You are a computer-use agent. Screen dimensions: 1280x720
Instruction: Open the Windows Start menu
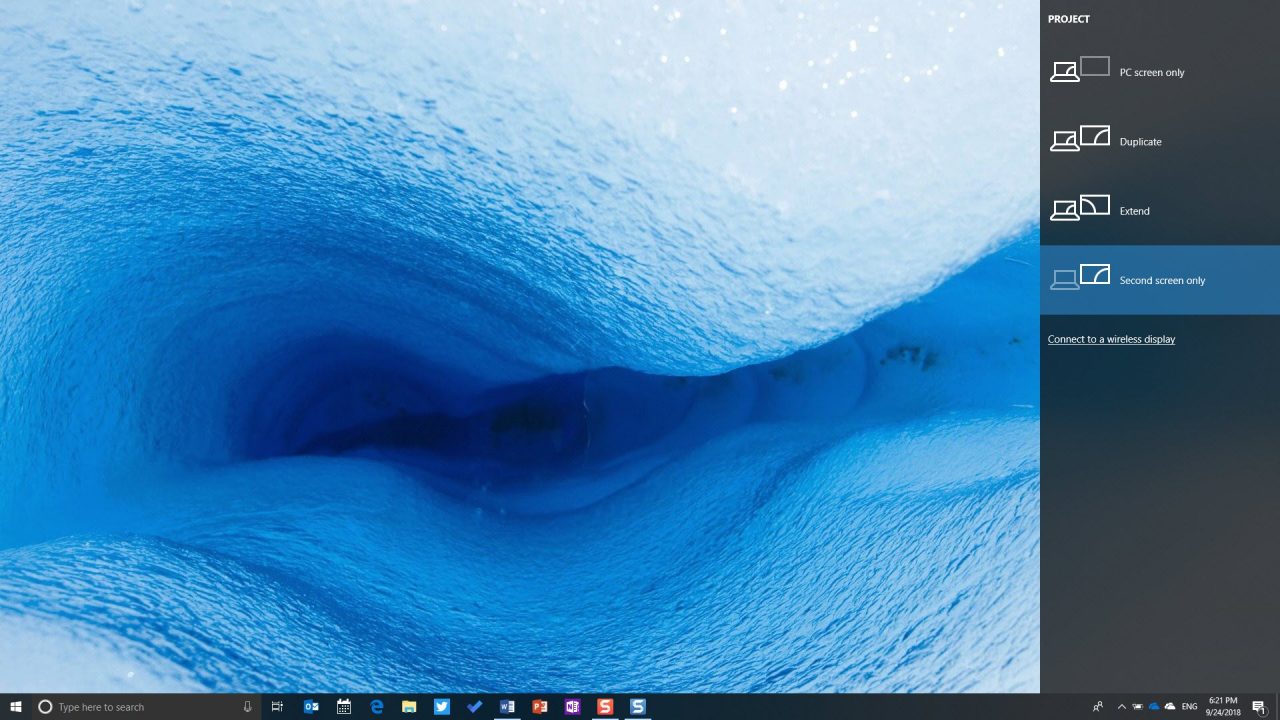point(16,707)
